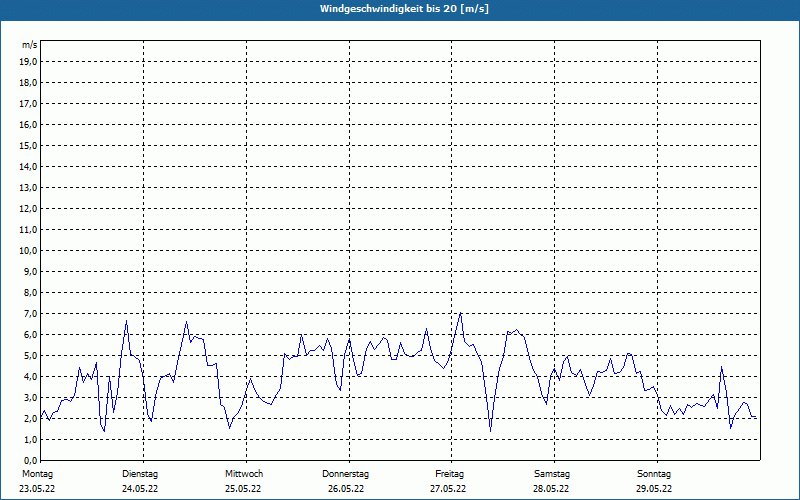This screenshot has width=800, height=500.
Task: Click the 'Donnerstag' day label
Action: tap(345, 474)
